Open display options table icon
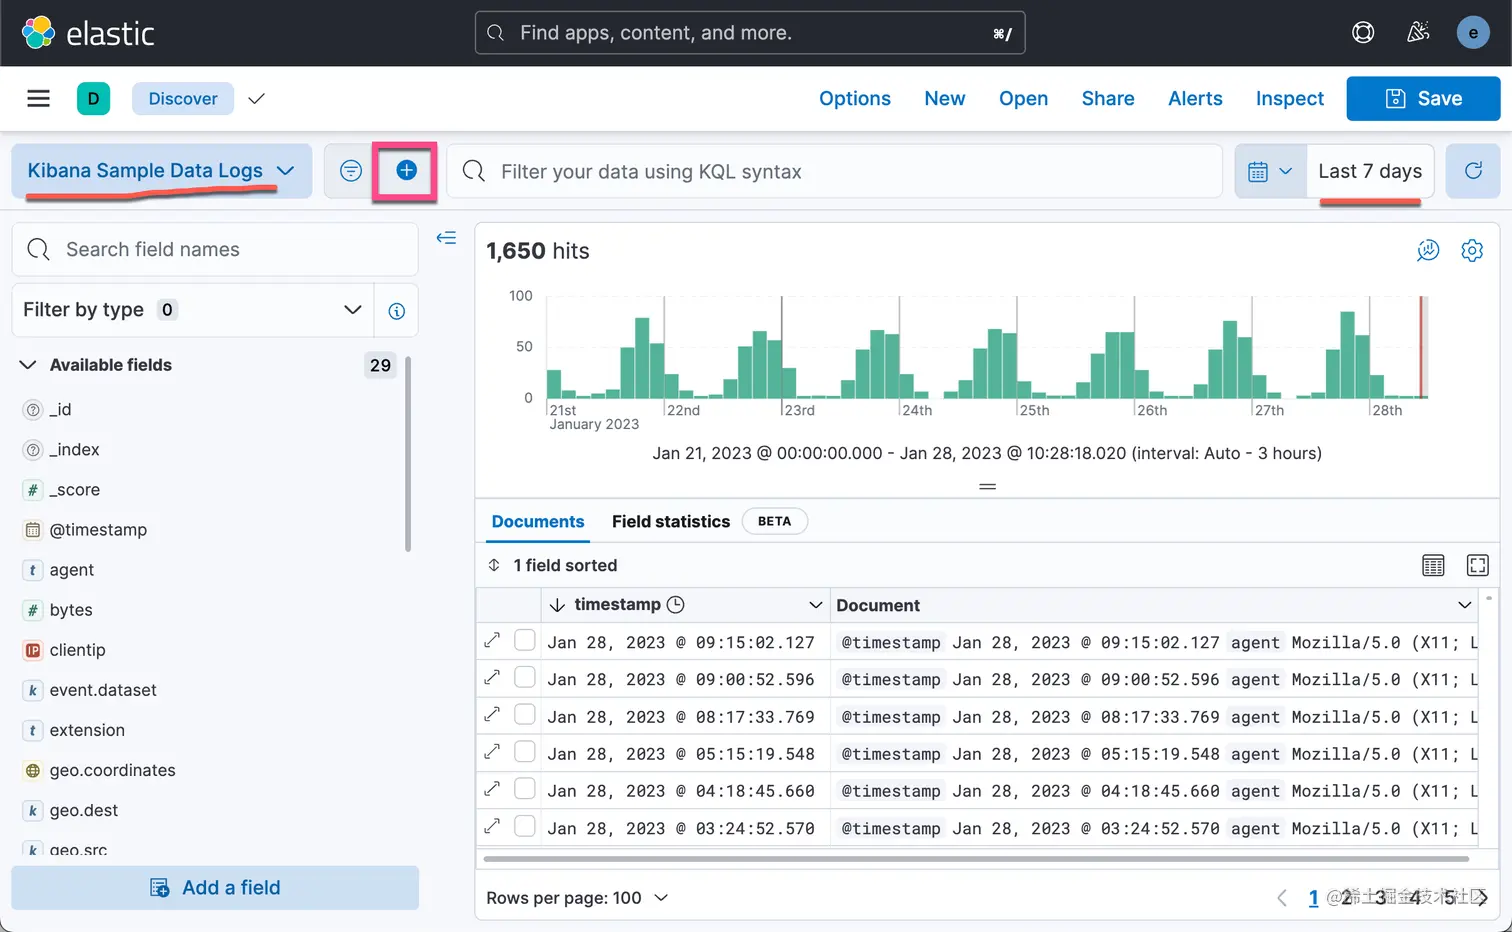The image size is (1512, 932). [1433, 565]
